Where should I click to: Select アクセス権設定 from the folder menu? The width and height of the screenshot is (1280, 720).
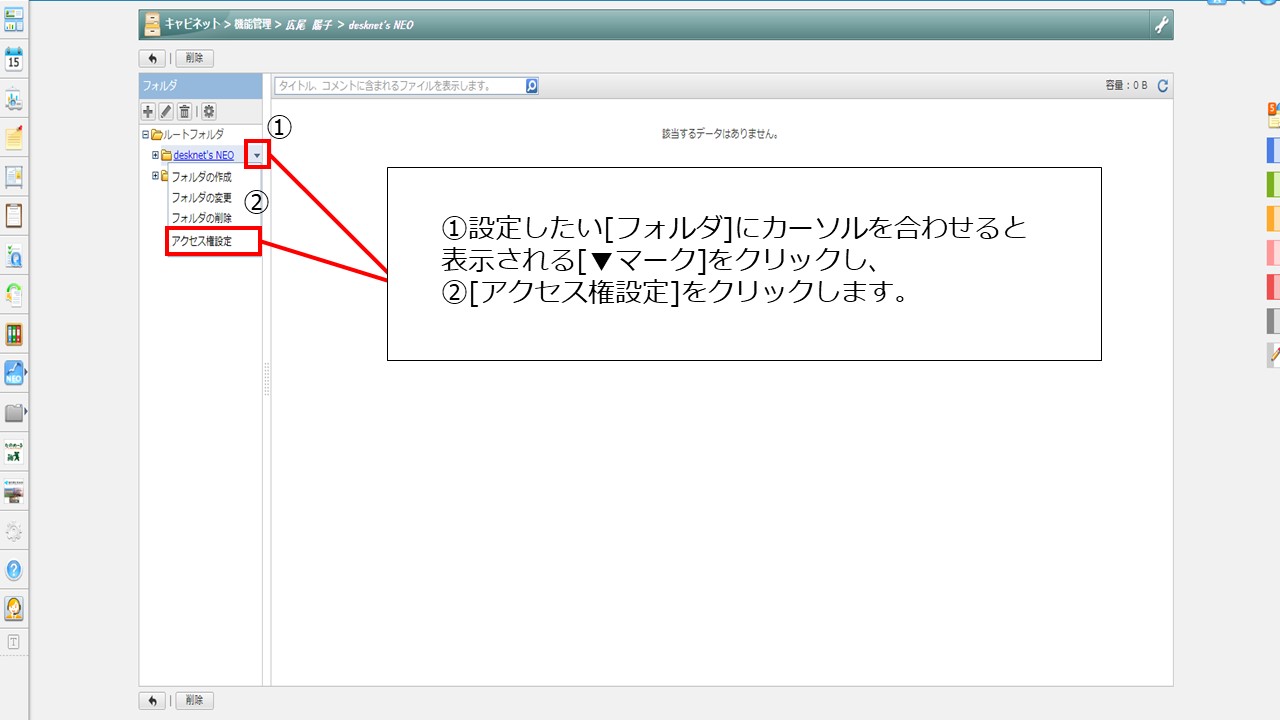pos(201,241)
